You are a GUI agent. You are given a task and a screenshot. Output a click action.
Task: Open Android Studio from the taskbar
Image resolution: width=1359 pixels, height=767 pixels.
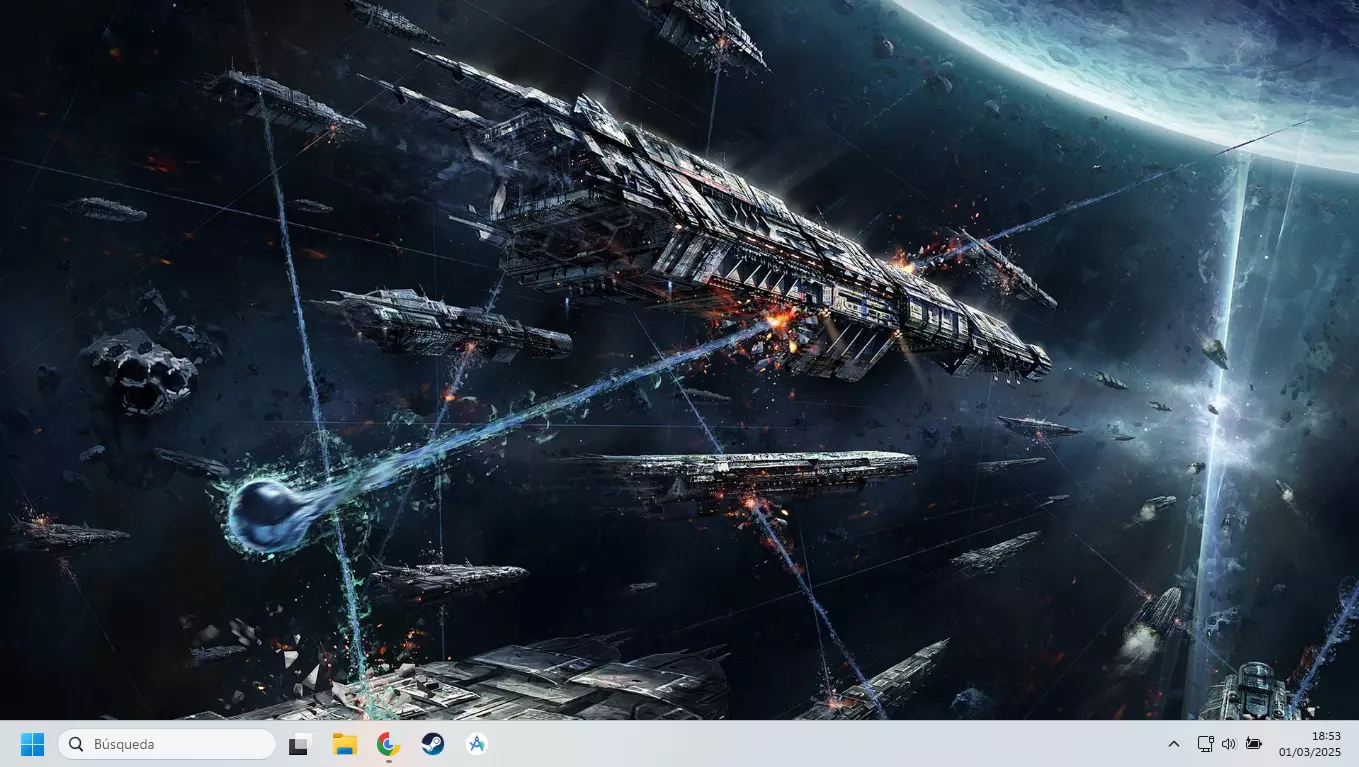point(477,744)
